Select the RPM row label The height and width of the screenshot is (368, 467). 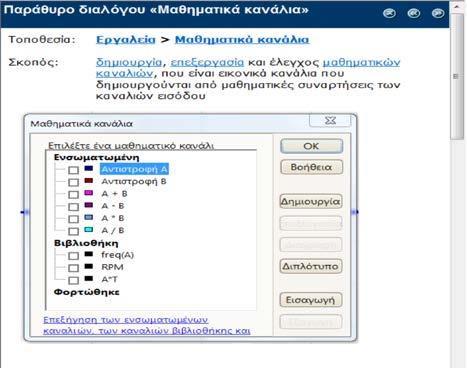tap(112, 267)
